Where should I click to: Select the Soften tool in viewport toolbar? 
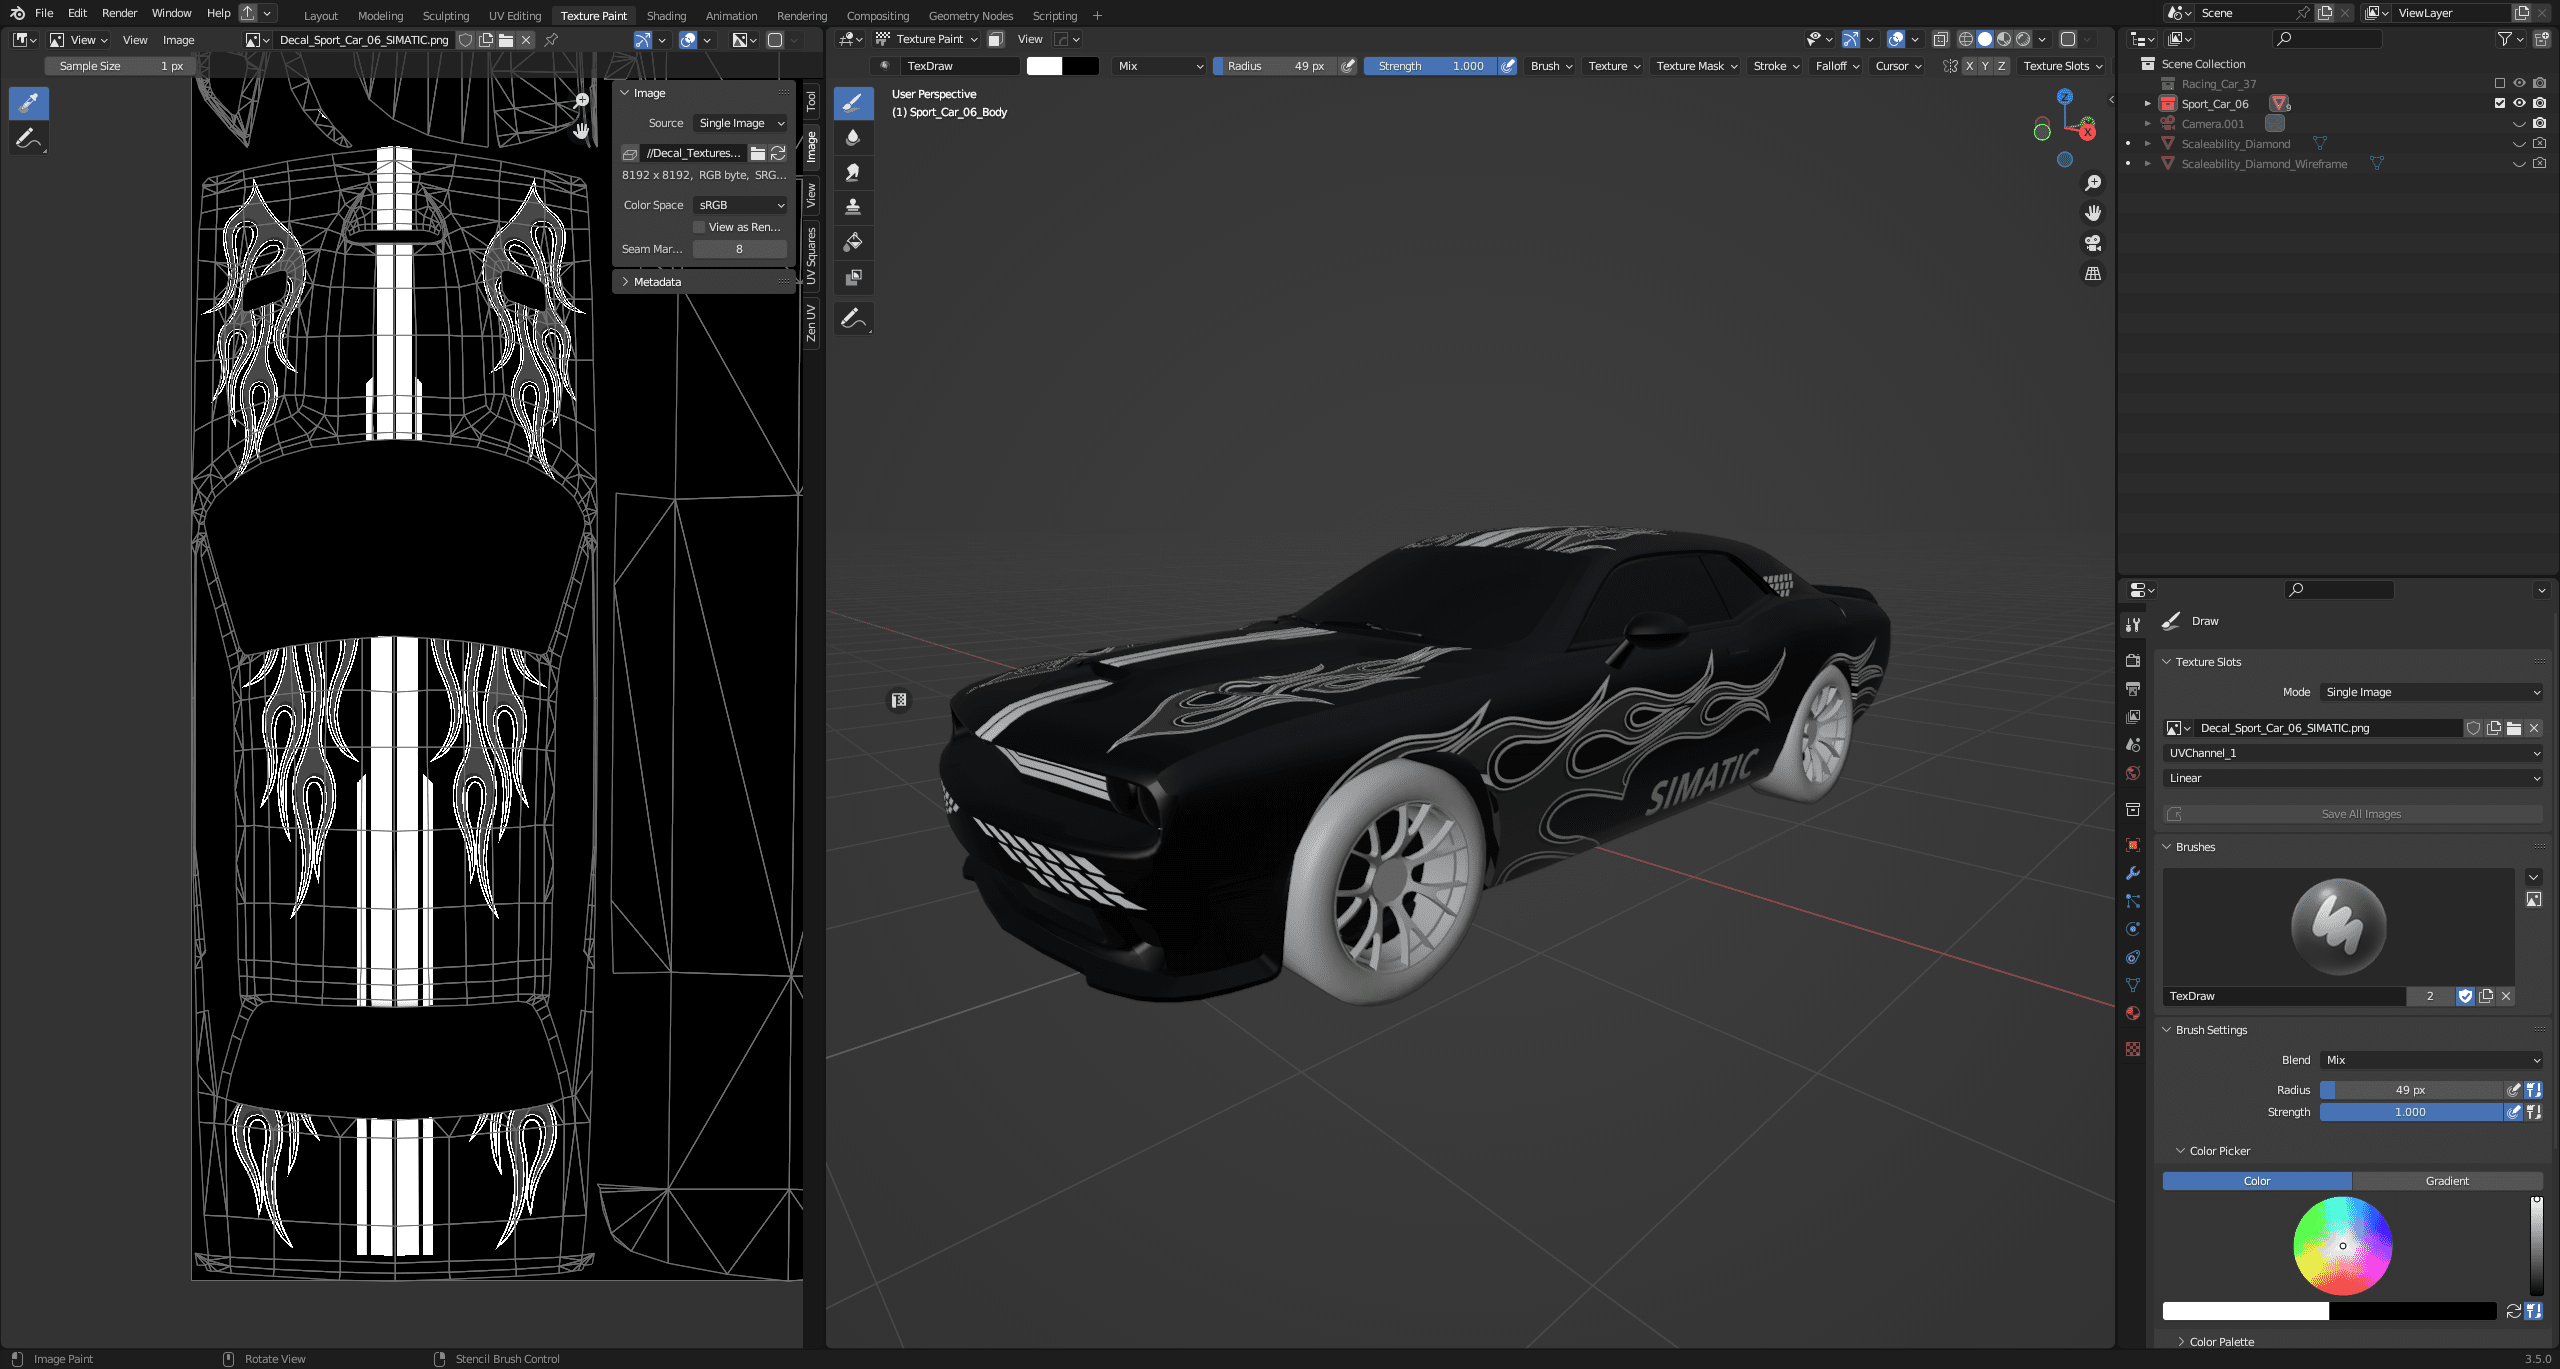[x=853, y=138]
